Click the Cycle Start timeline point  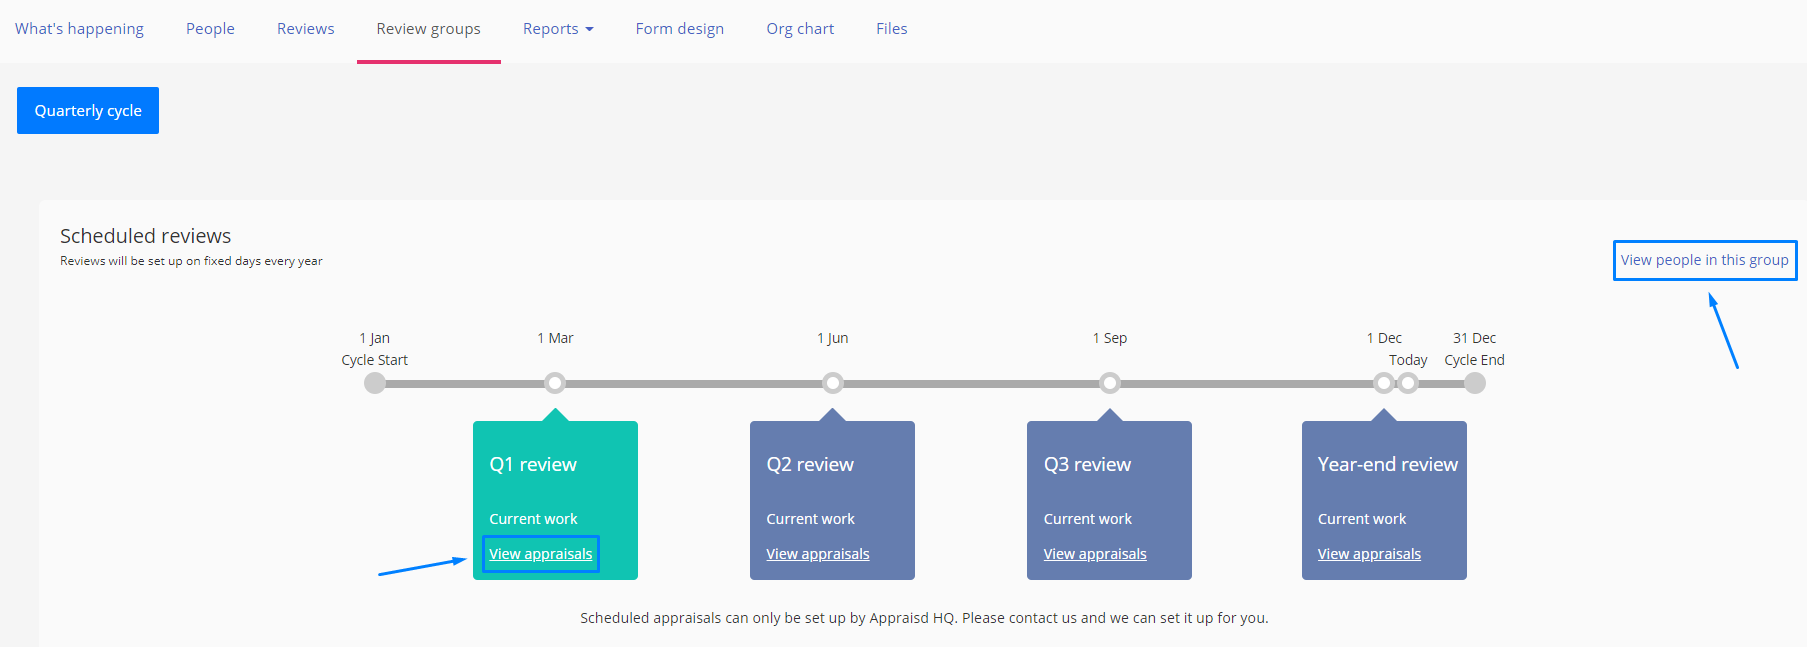coord(375,383)
